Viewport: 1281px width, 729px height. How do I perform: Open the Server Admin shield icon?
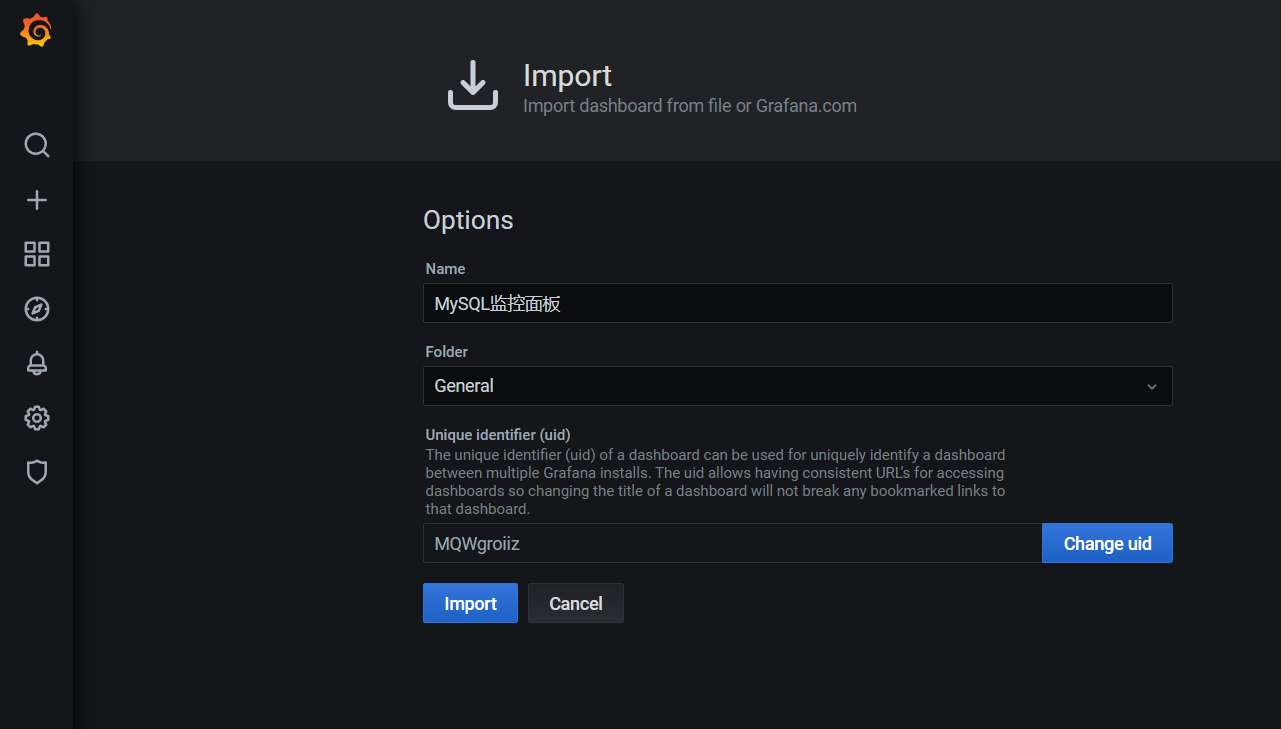pos(37,472)
